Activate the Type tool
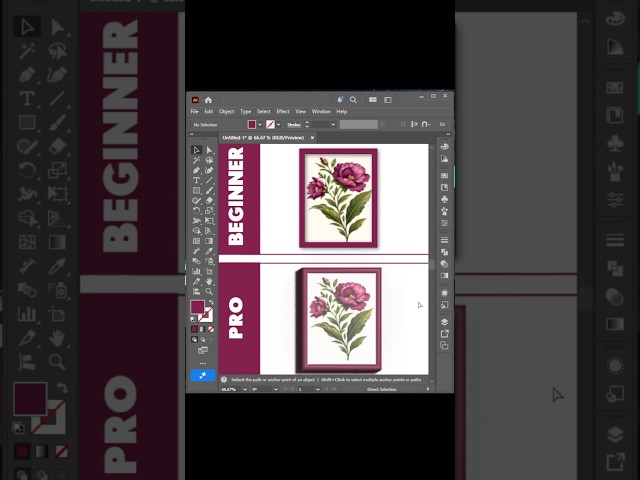This screenshot has width=640, height=480. (x=196, y=180)
